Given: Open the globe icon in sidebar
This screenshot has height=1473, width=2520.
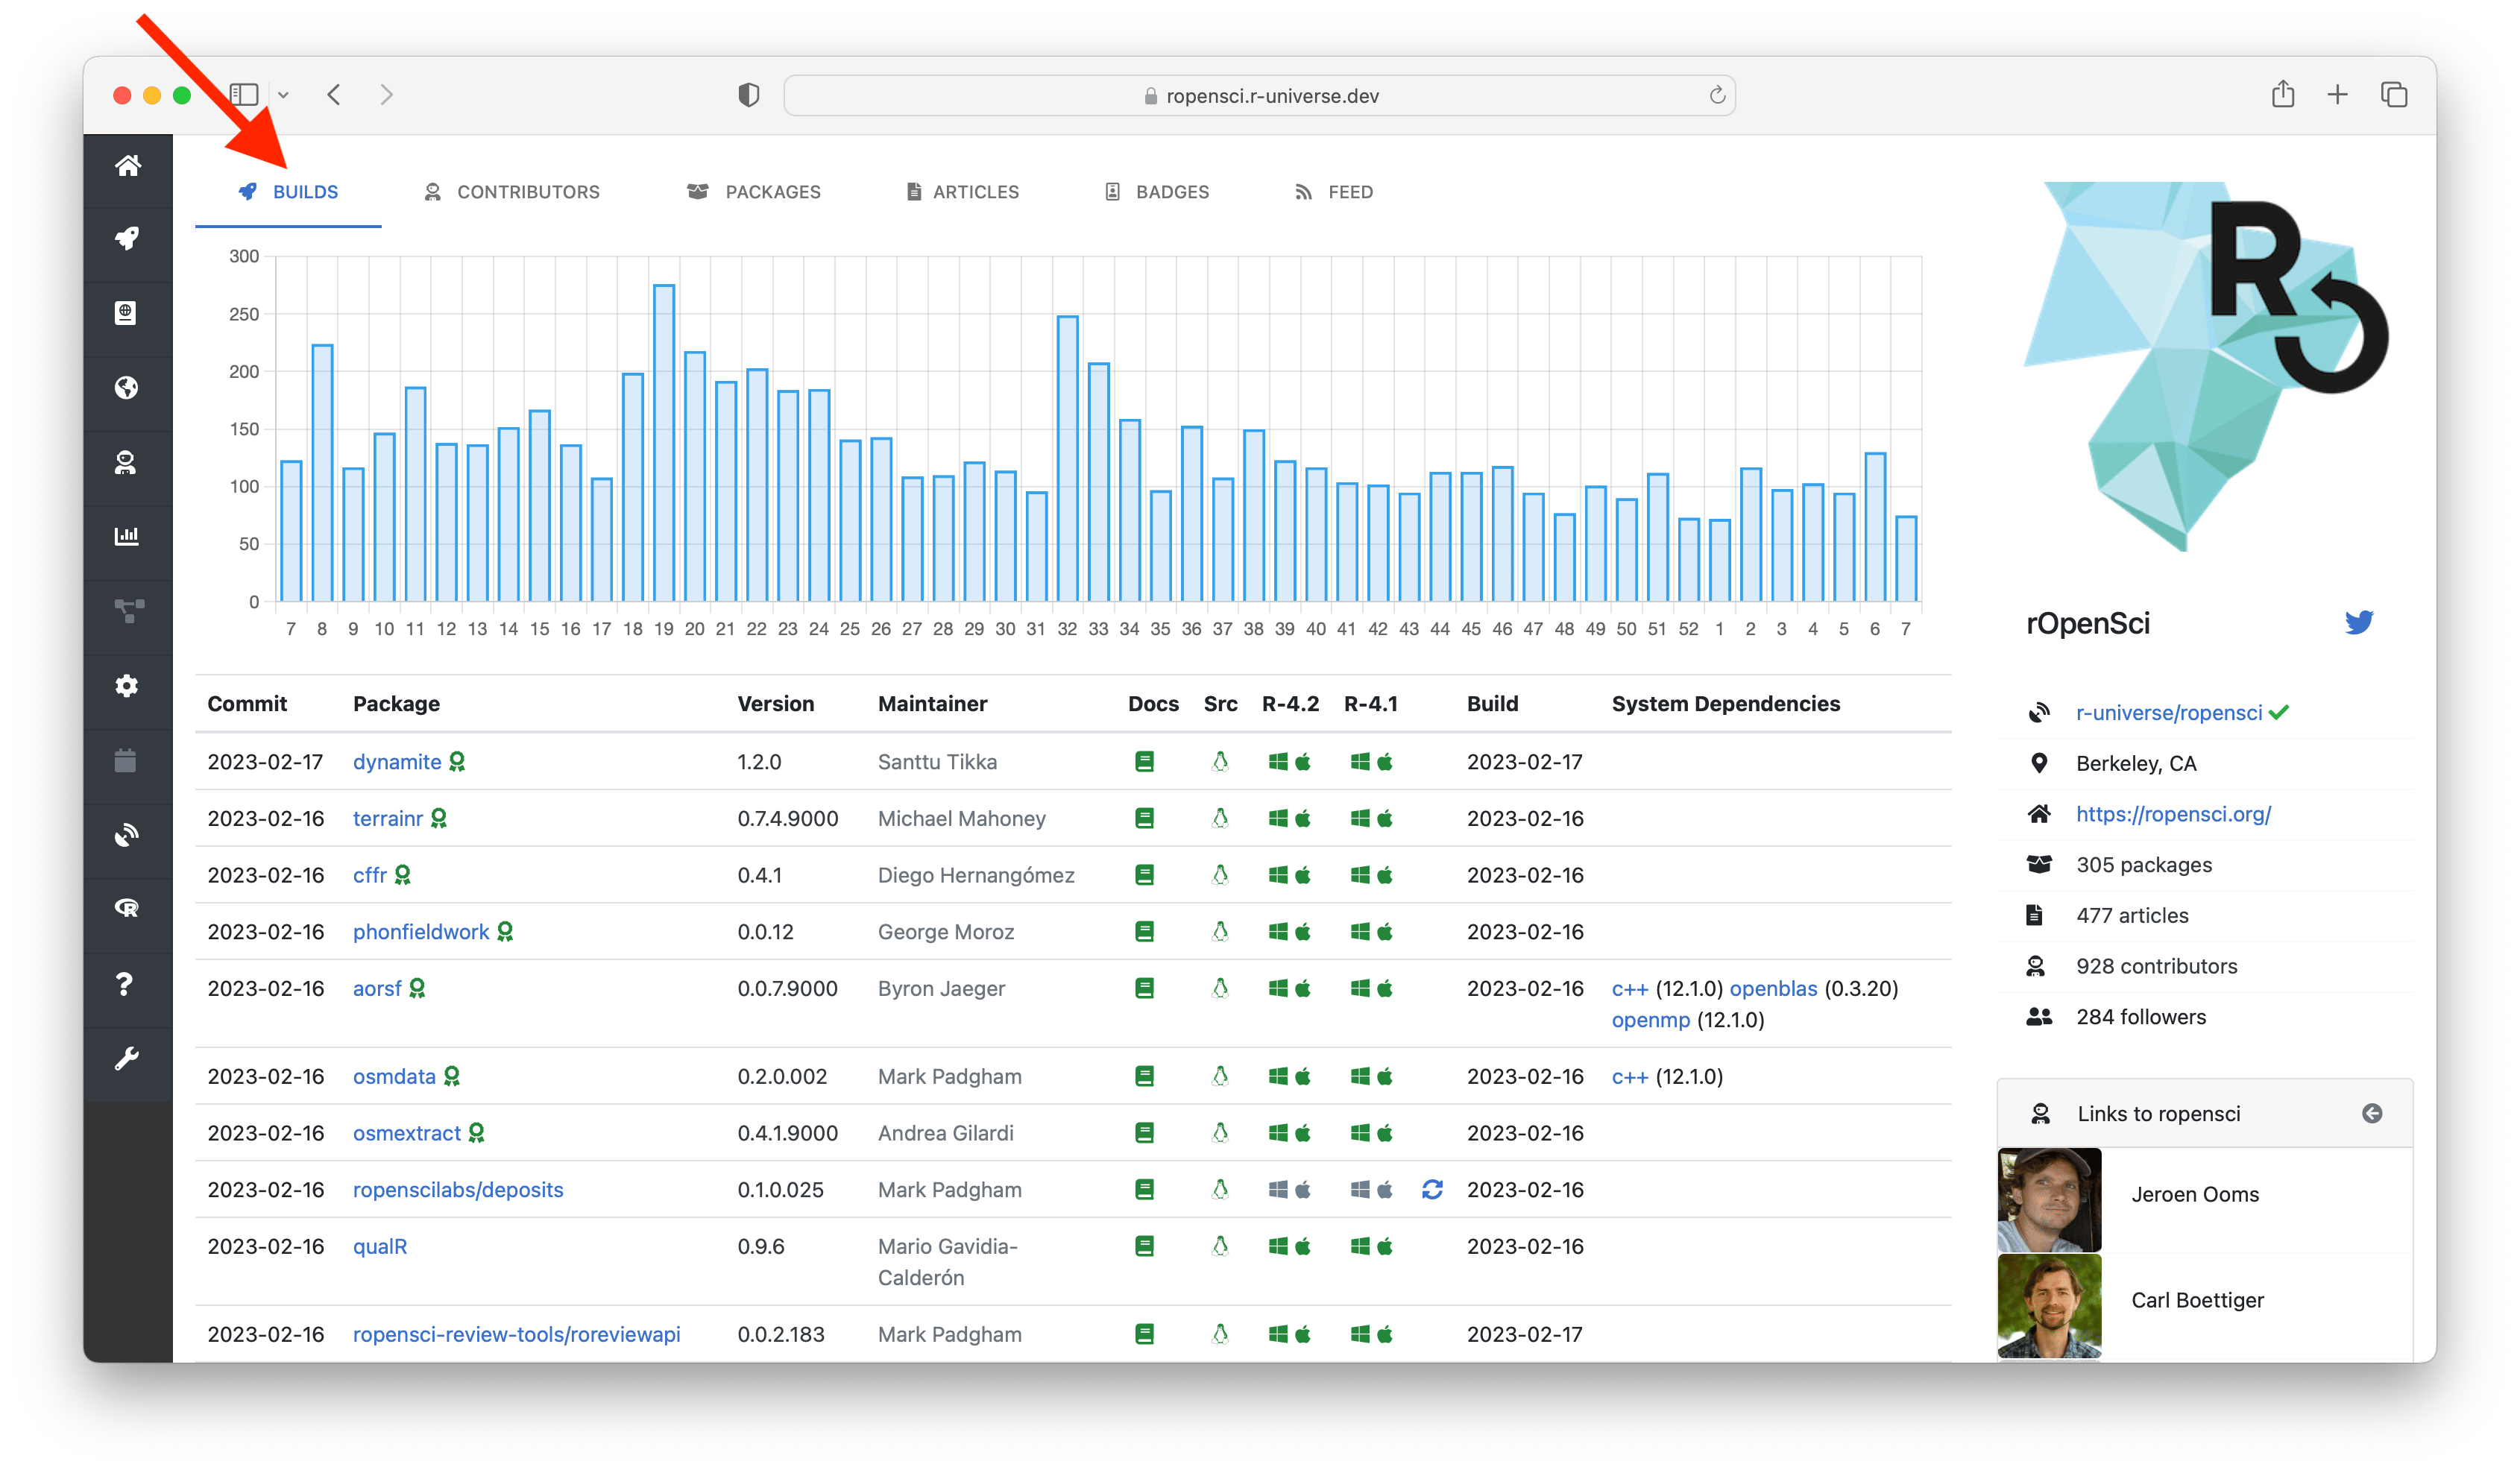Looking at the screenshot, I should pos(127,387).
